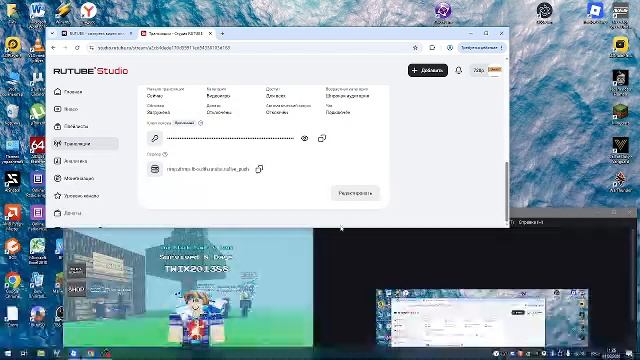Click the nested screen preview thumbnail

click(x=482, y=318)
